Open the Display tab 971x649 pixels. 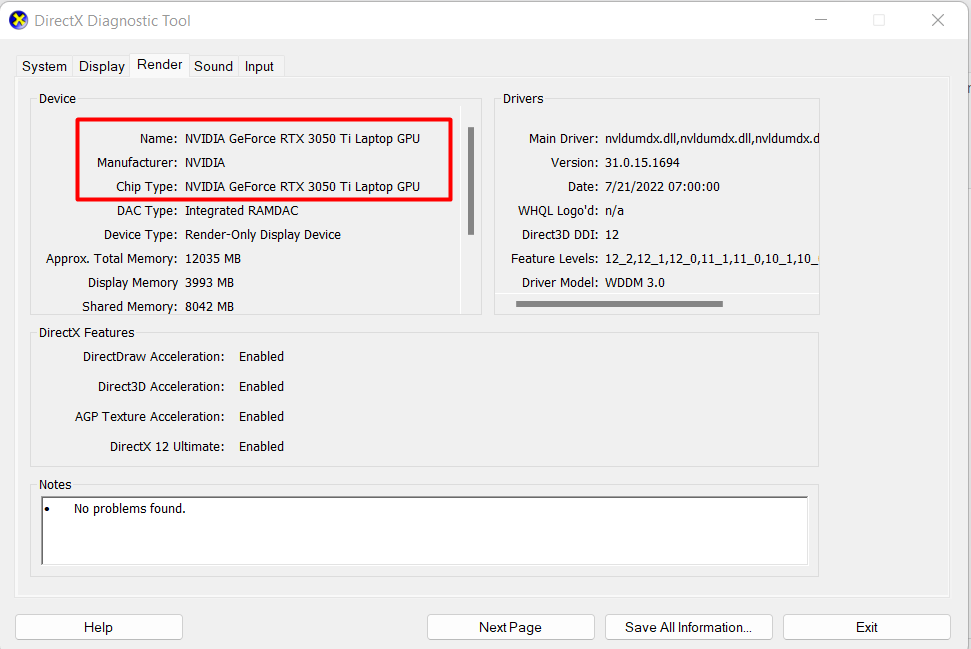[102, 66]
